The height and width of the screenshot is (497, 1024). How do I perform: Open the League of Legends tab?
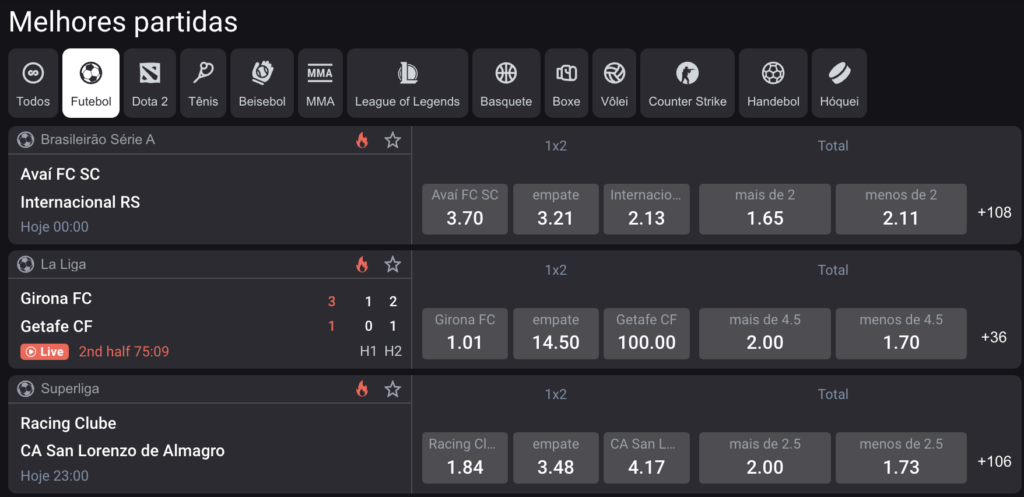tap(408, 83)
